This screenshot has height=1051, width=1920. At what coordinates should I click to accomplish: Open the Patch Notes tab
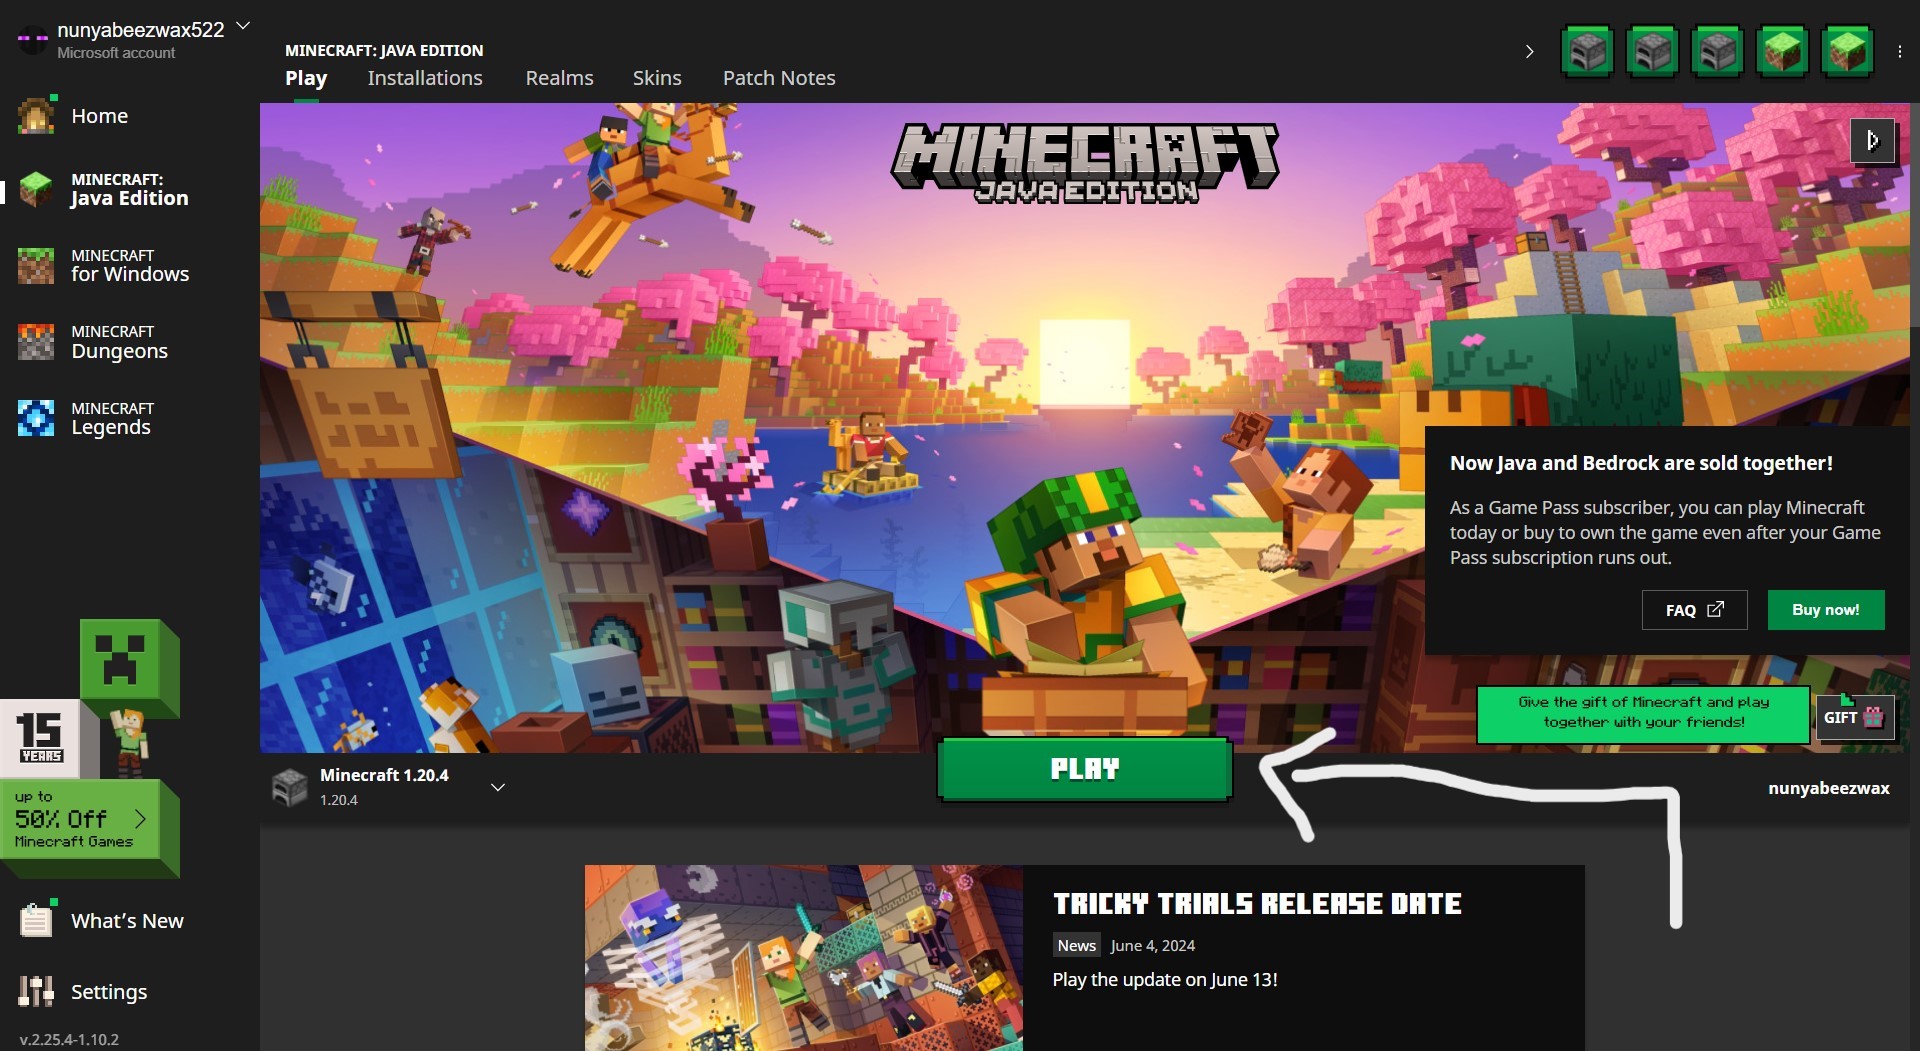[778, 78]
